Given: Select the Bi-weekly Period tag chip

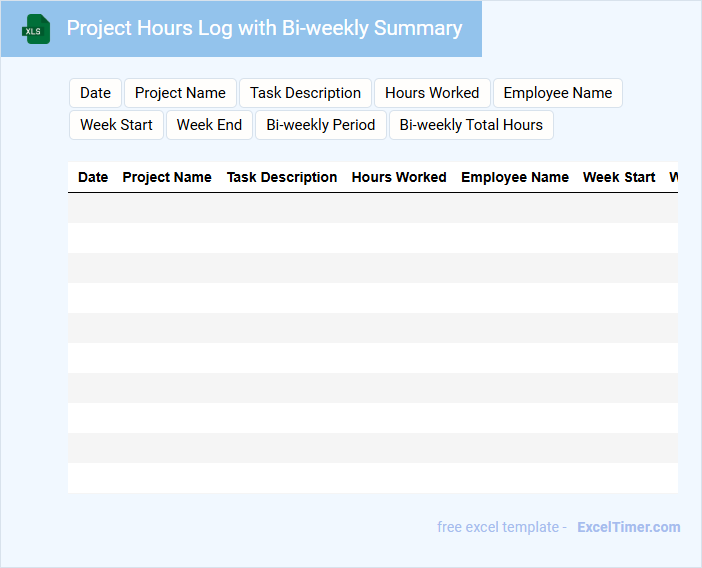Looking at the screenshot, I should coord(321,125).
